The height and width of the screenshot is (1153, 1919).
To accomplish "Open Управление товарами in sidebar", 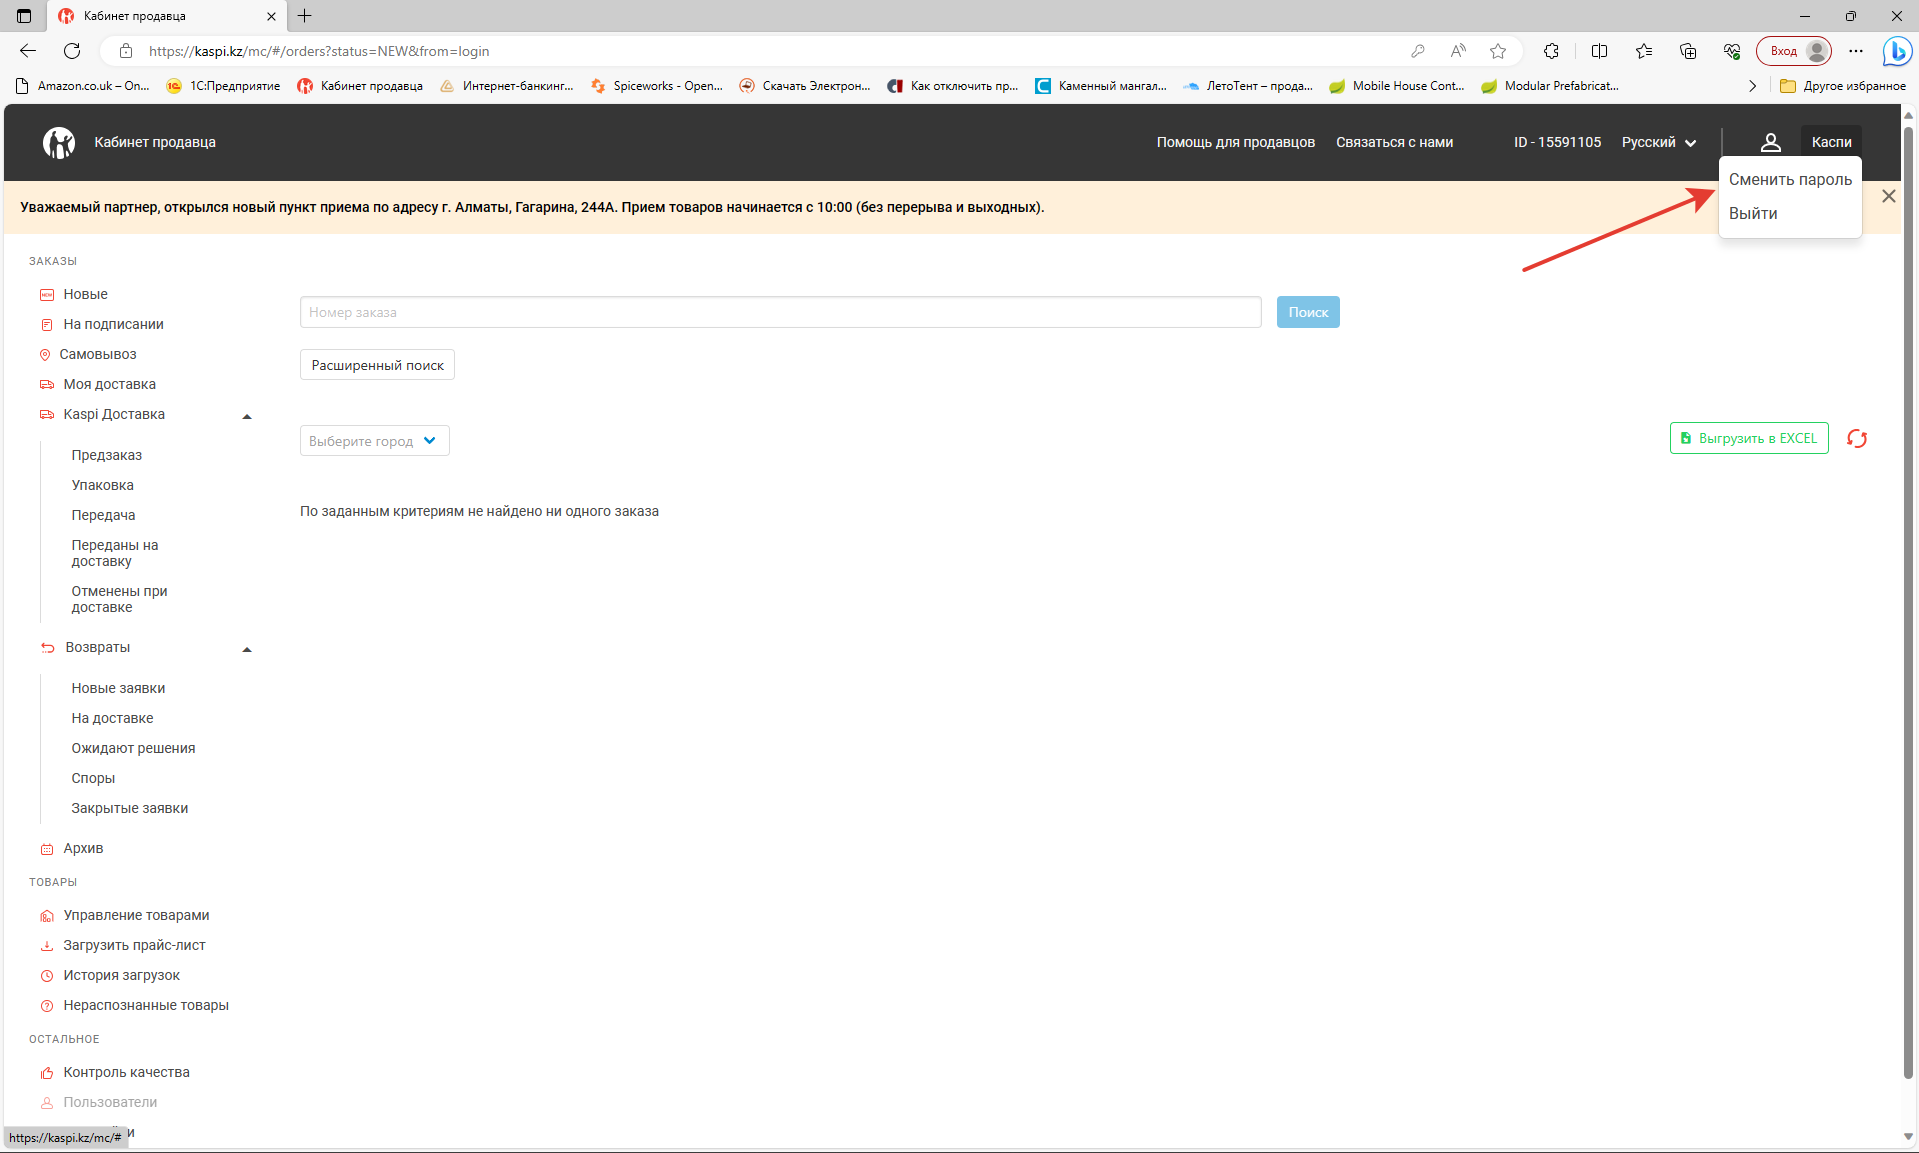I will 136,915.
